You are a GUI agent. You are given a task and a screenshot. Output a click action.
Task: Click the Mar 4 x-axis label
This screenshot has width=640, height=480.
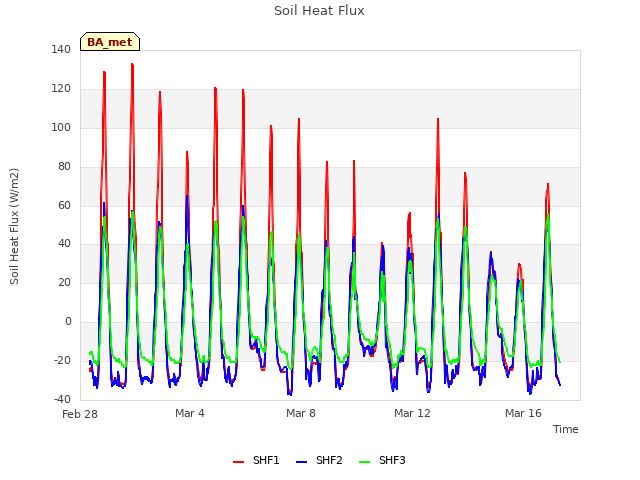190,413
